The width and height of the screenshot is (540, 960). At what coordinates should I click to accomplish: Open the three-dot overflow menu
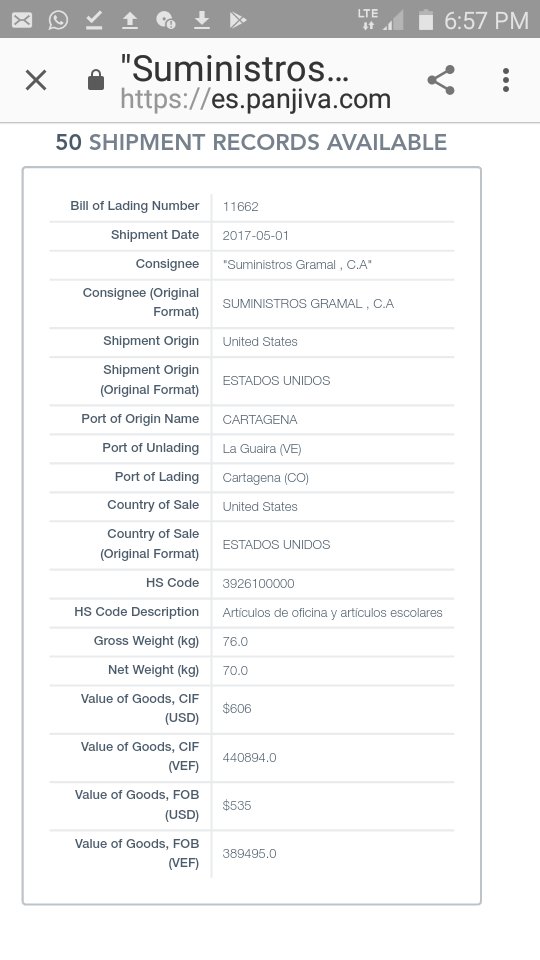pyautogui.click(x=506, y=80)
